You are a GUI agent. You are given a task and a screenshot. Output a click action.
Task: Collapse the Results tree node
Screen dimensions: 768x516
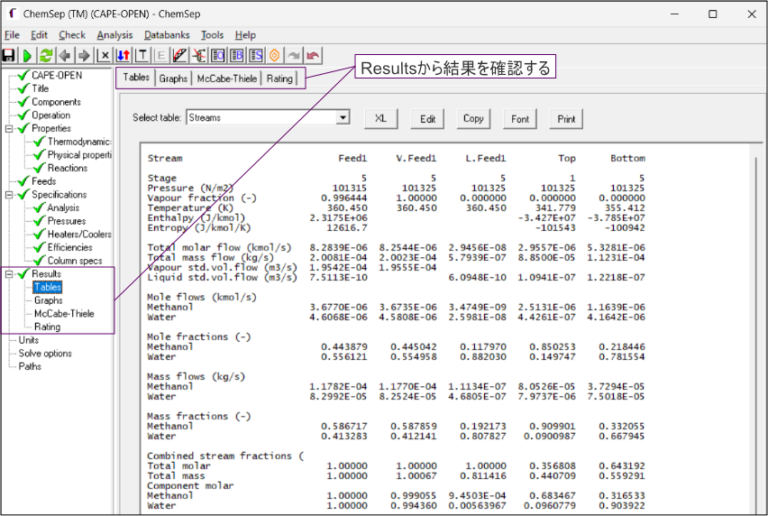click(x=9, y=274)
